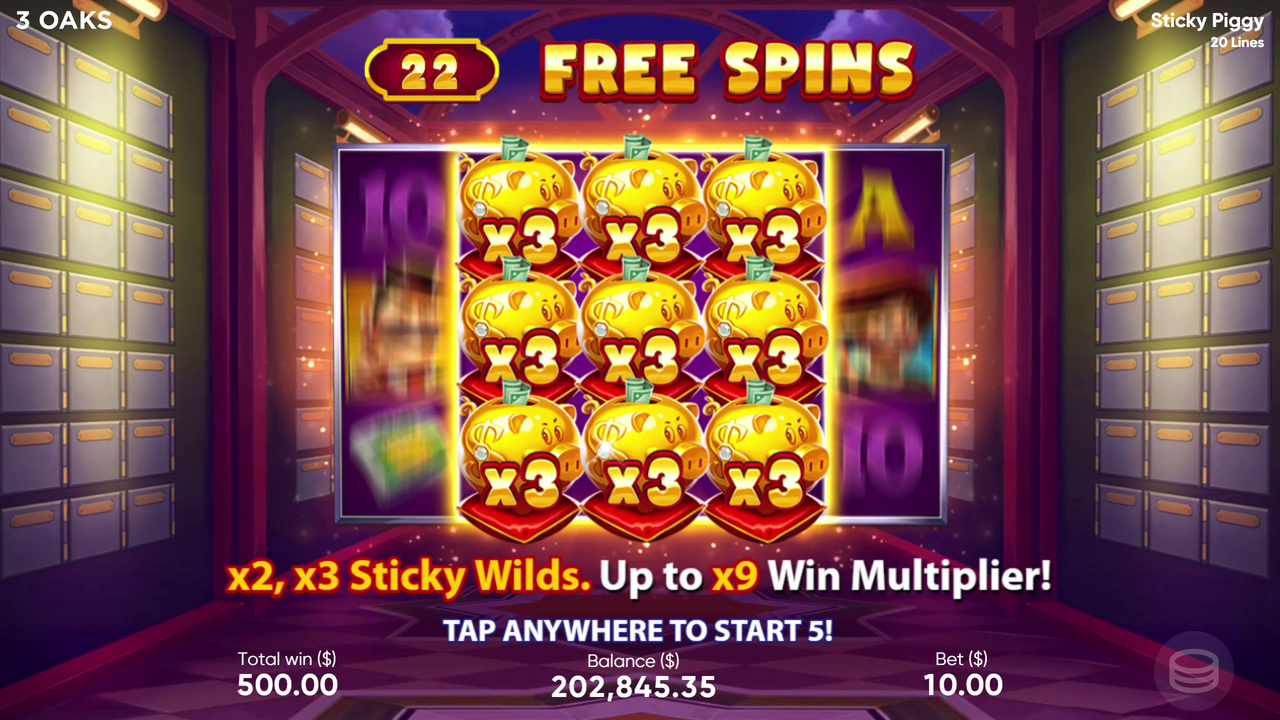Click the Bet amount 10.00

click(x=962, y=685)
